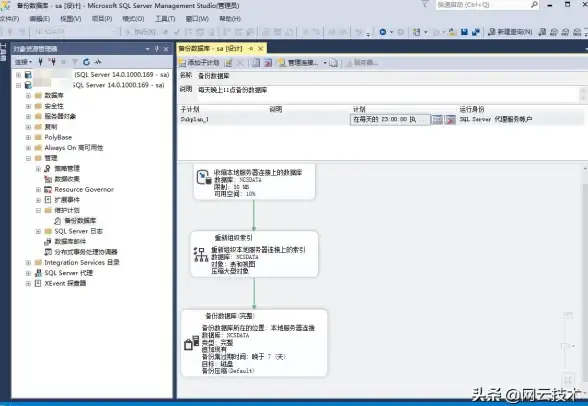Toggle the auto-hide pin of Object Explorer
The height and width of the screenshot is (406, 588).
click(157, 49)
